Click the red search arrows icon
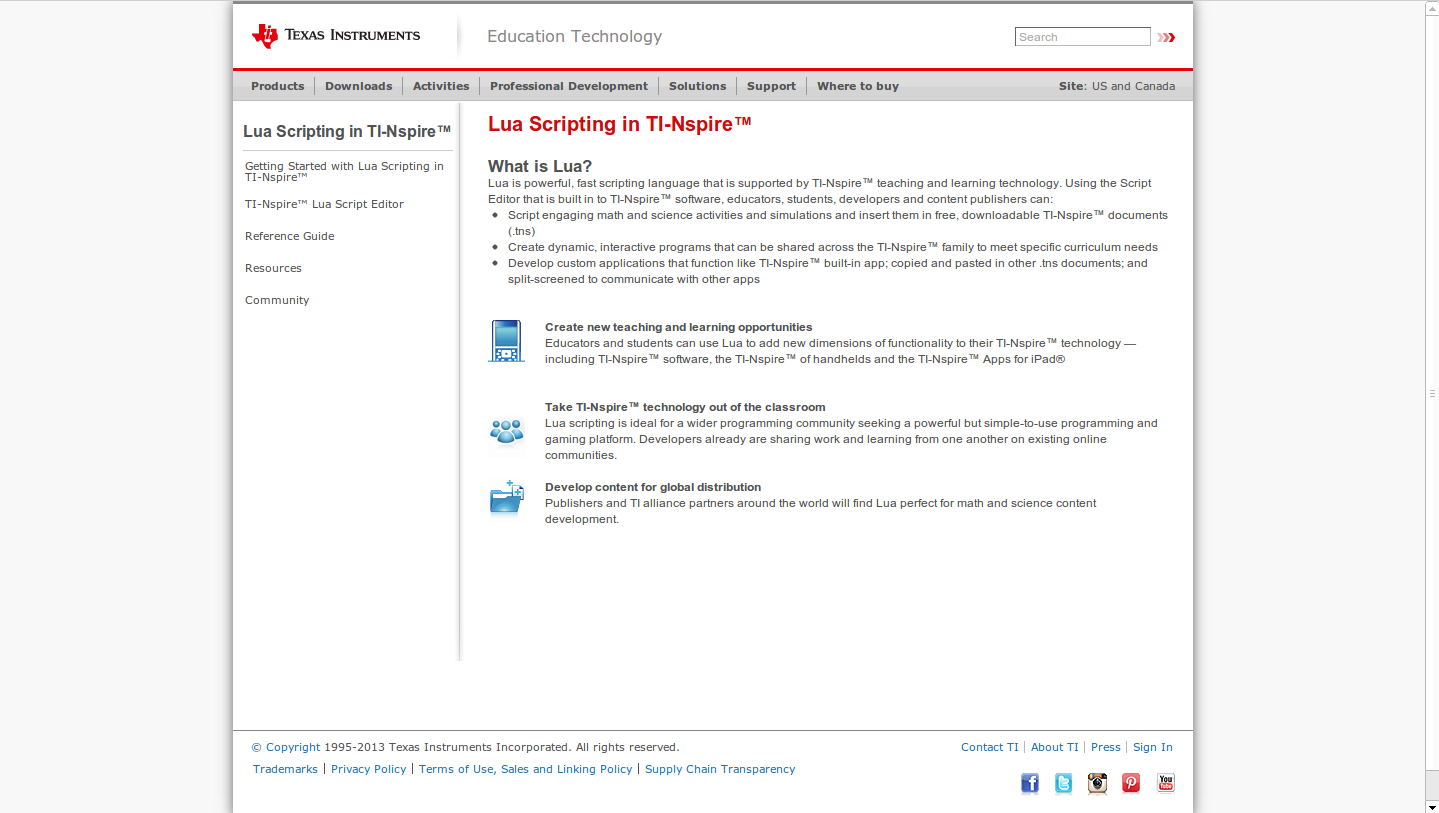 coord(1166,37)
